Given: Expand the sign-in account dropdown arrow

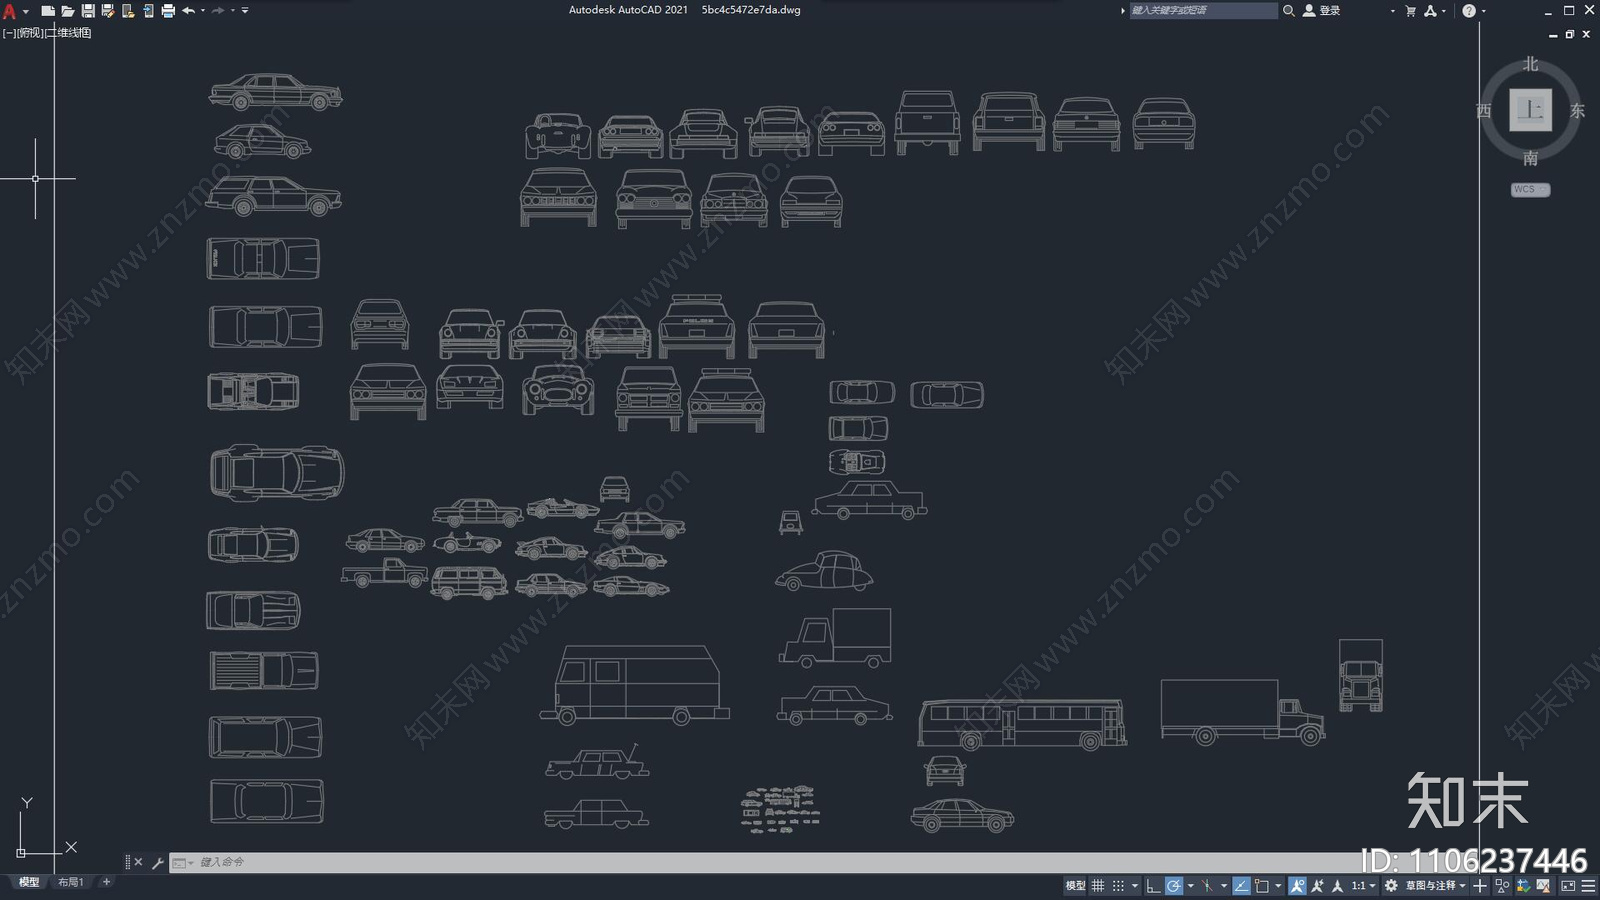Looking at the screenshot, I should [1392, 11].
